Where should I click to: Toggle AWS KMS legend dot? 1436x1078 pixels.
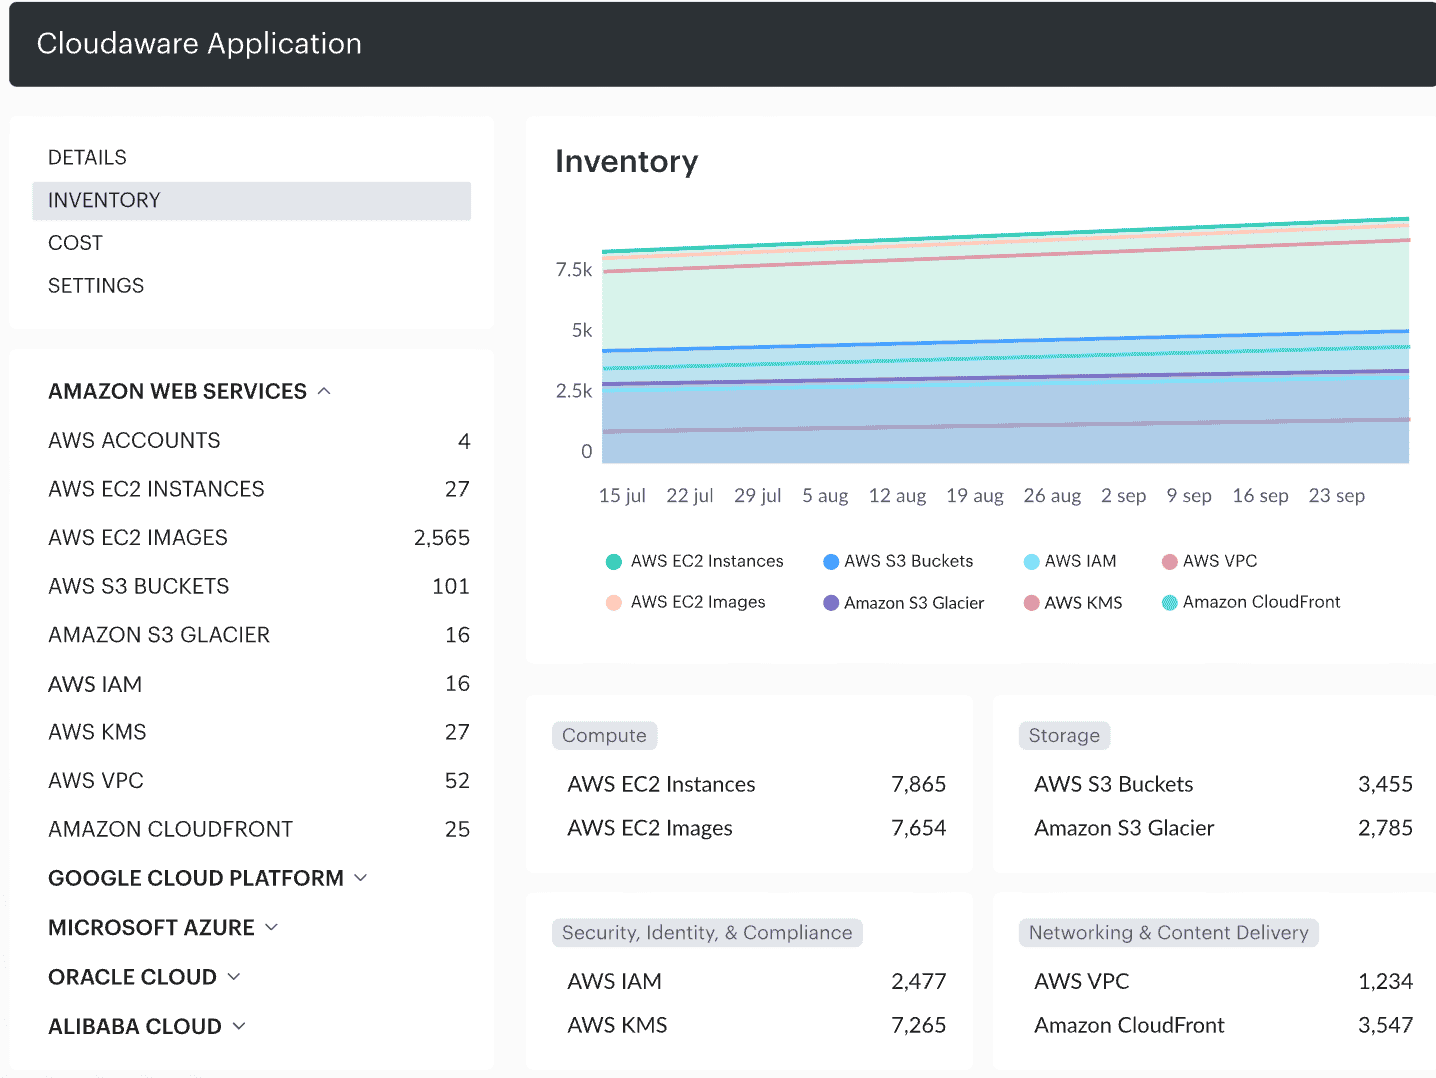coord(1032,603)
